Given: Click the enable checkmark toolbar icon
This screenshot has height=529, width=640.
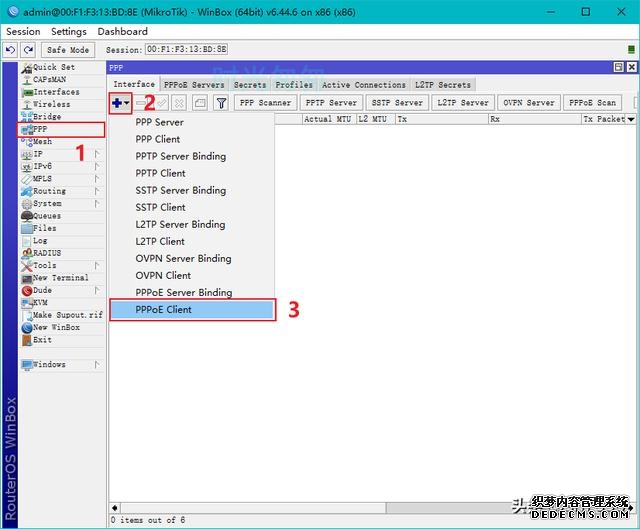Looking at the screenshot, I should coord(162,103).
